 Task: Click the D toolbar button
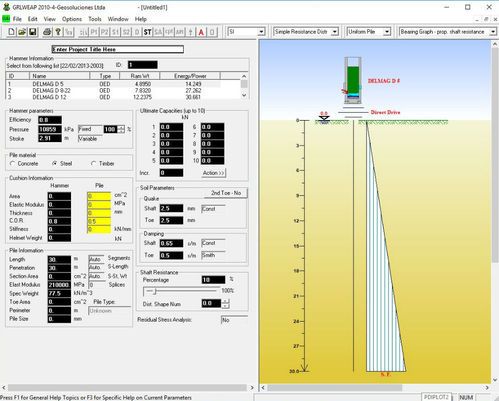(137, 32)
